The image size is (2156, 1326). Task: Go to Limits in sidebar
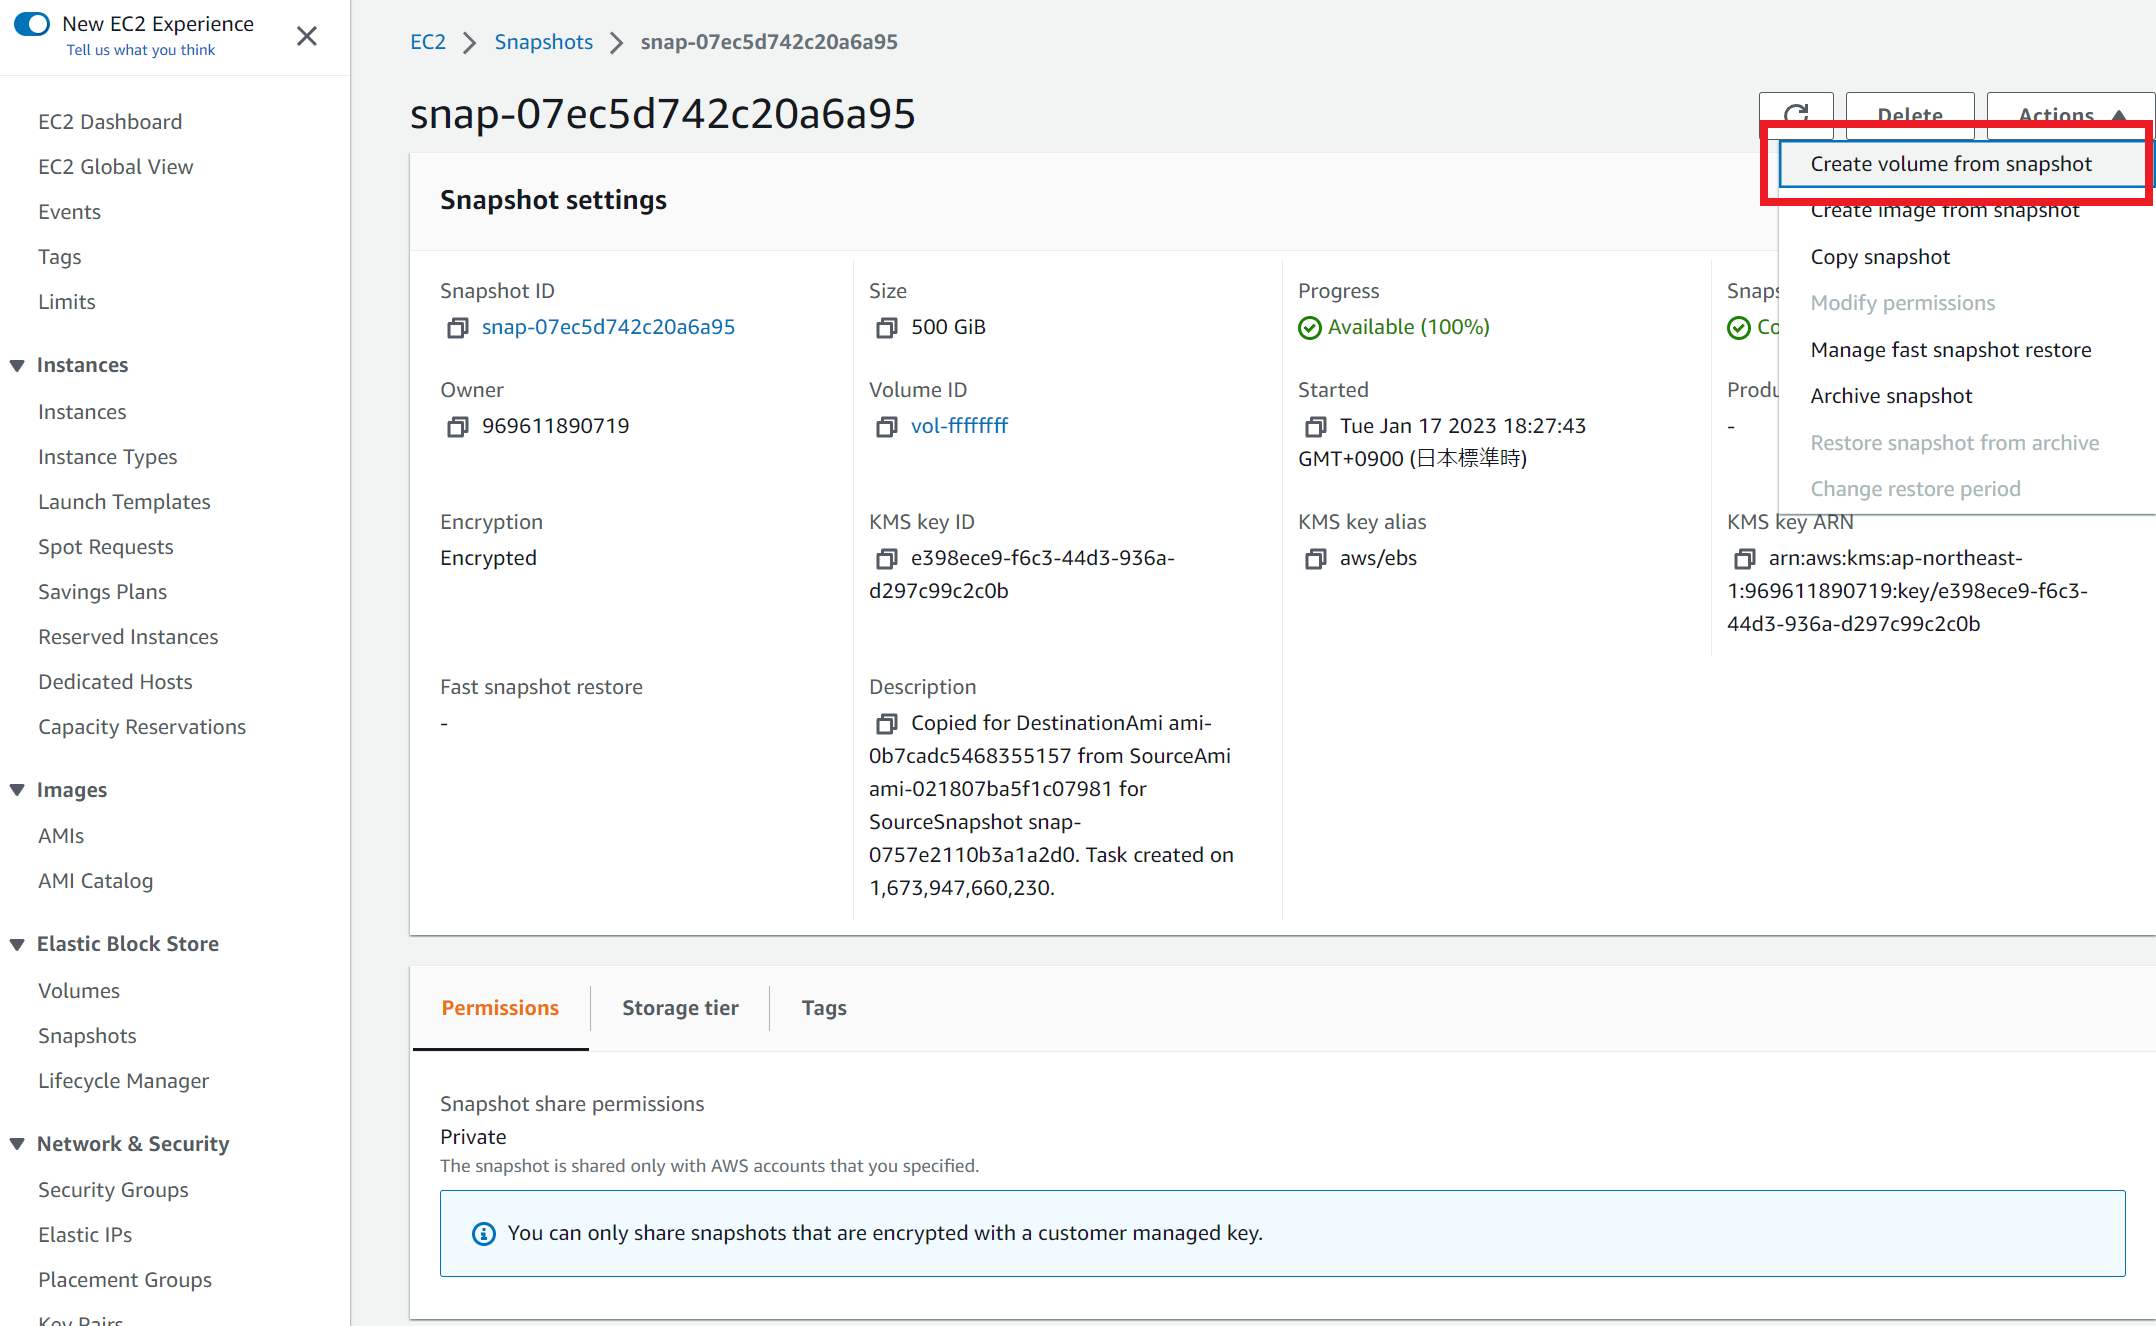(67, 302)
